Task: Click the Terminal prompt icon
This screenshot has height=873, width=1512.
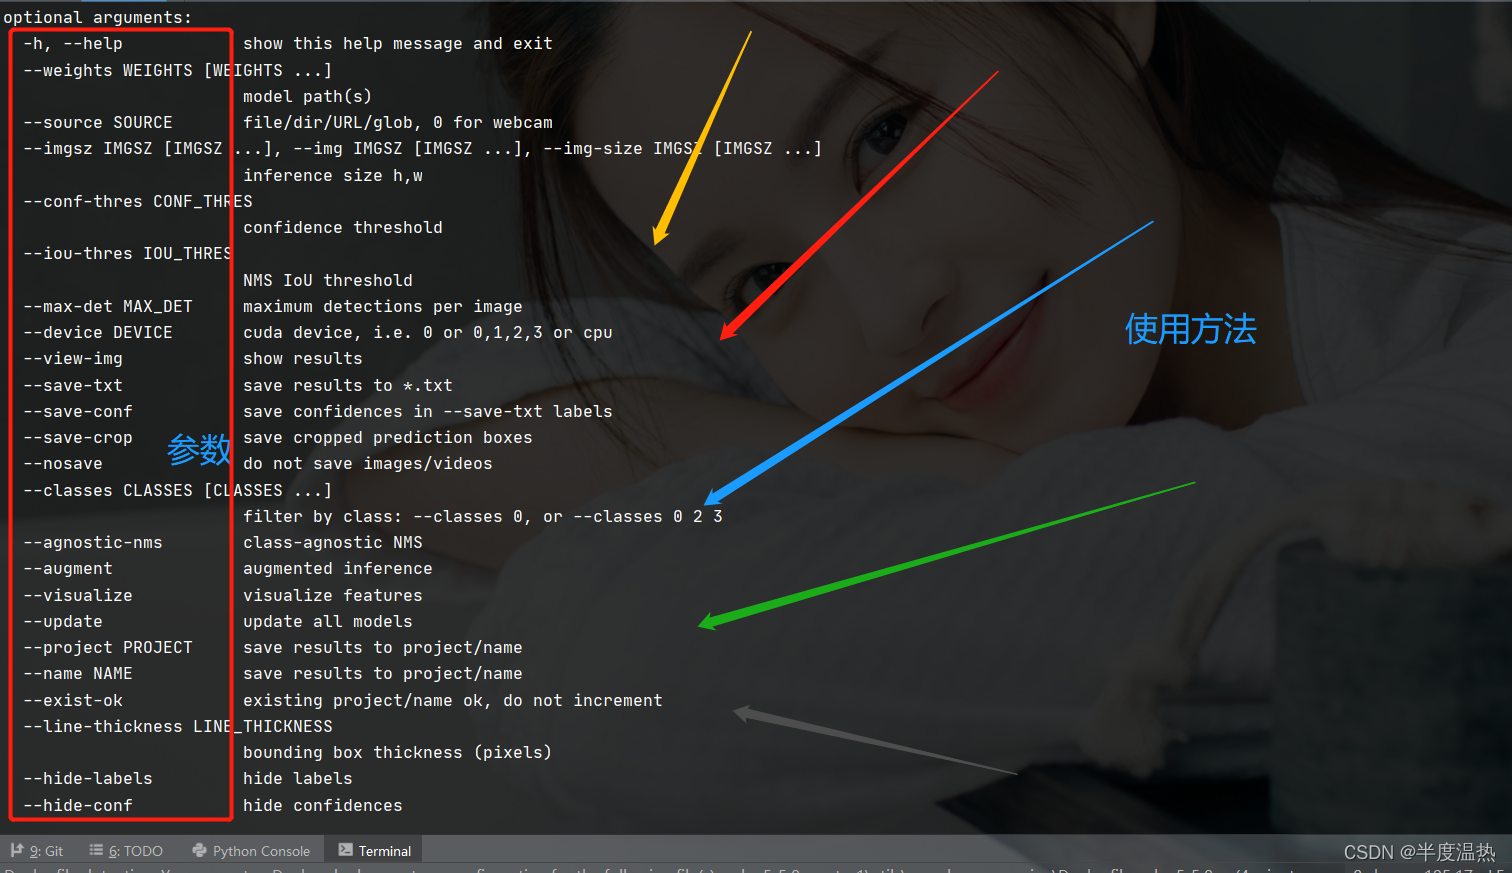Action: pos(345,850)
